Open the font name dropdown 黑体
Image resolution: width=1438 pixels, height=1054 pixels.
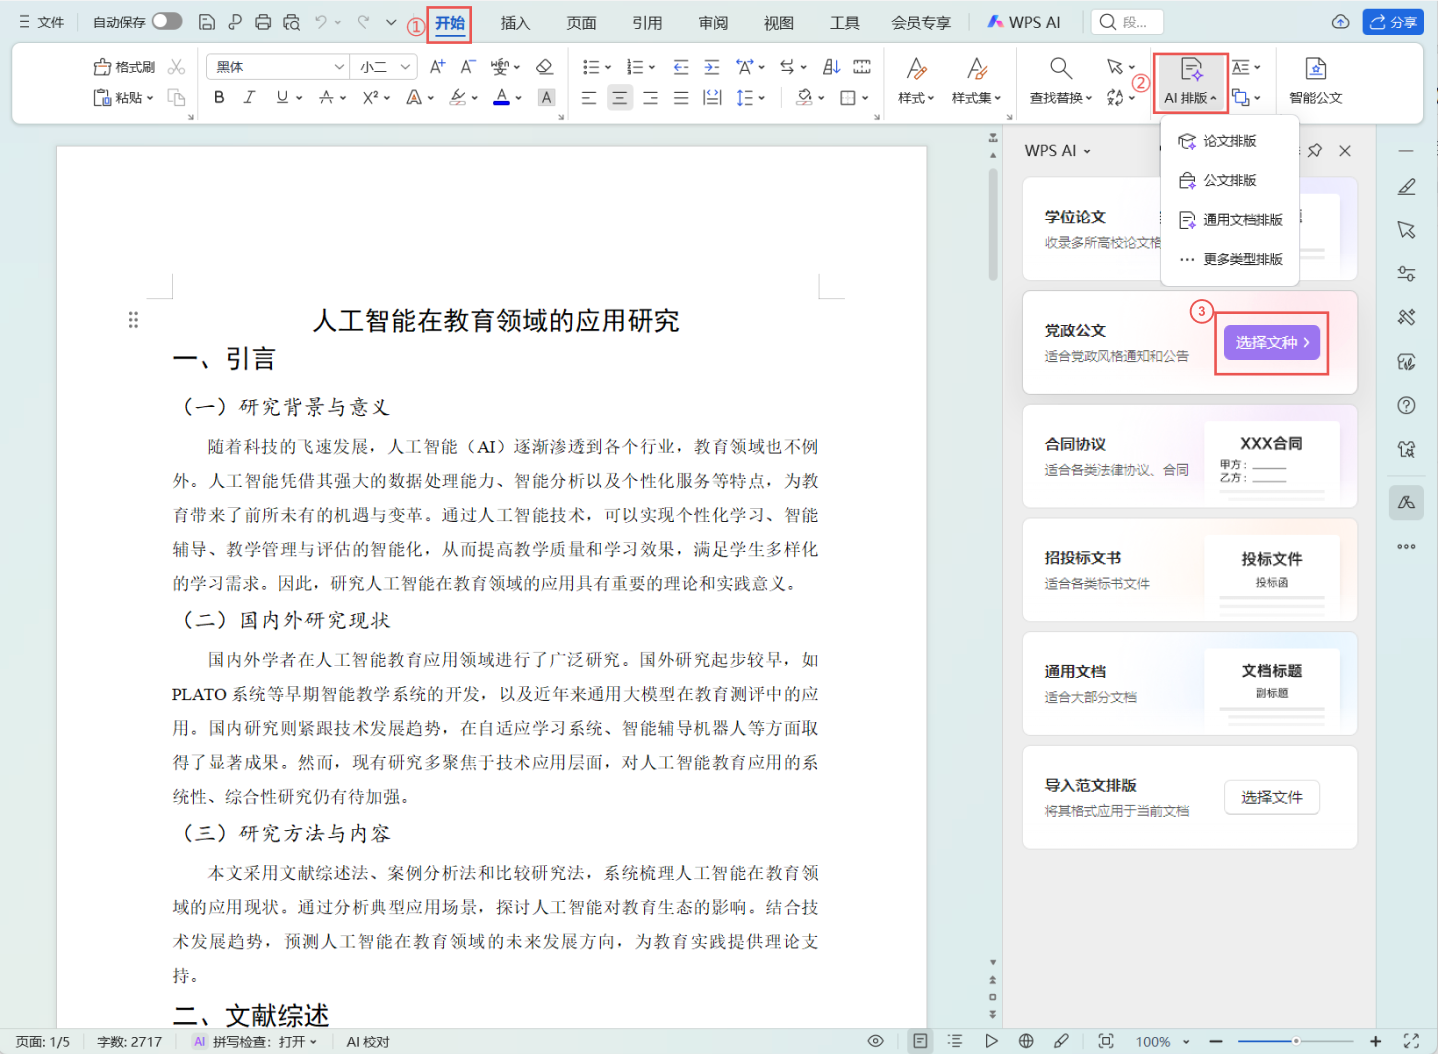338,67
